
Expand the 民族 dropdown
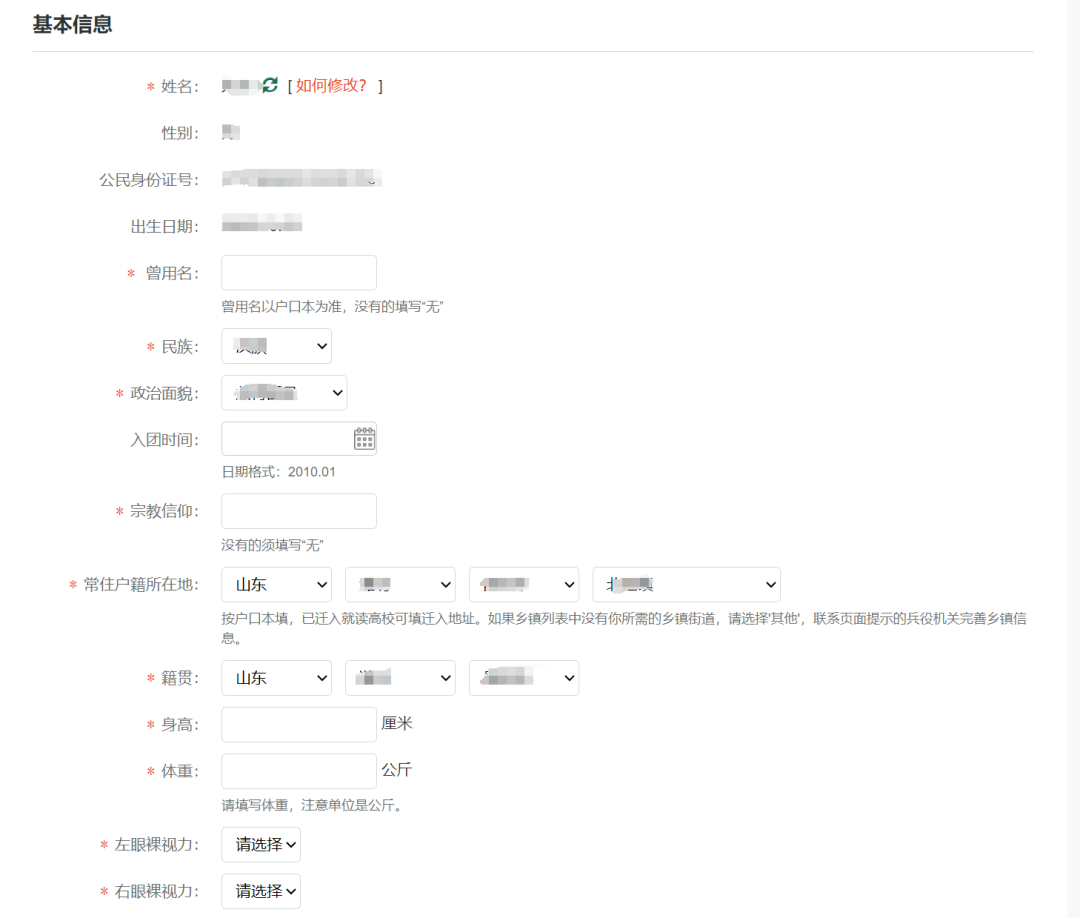pyautogui.click(x=276, y=346)
